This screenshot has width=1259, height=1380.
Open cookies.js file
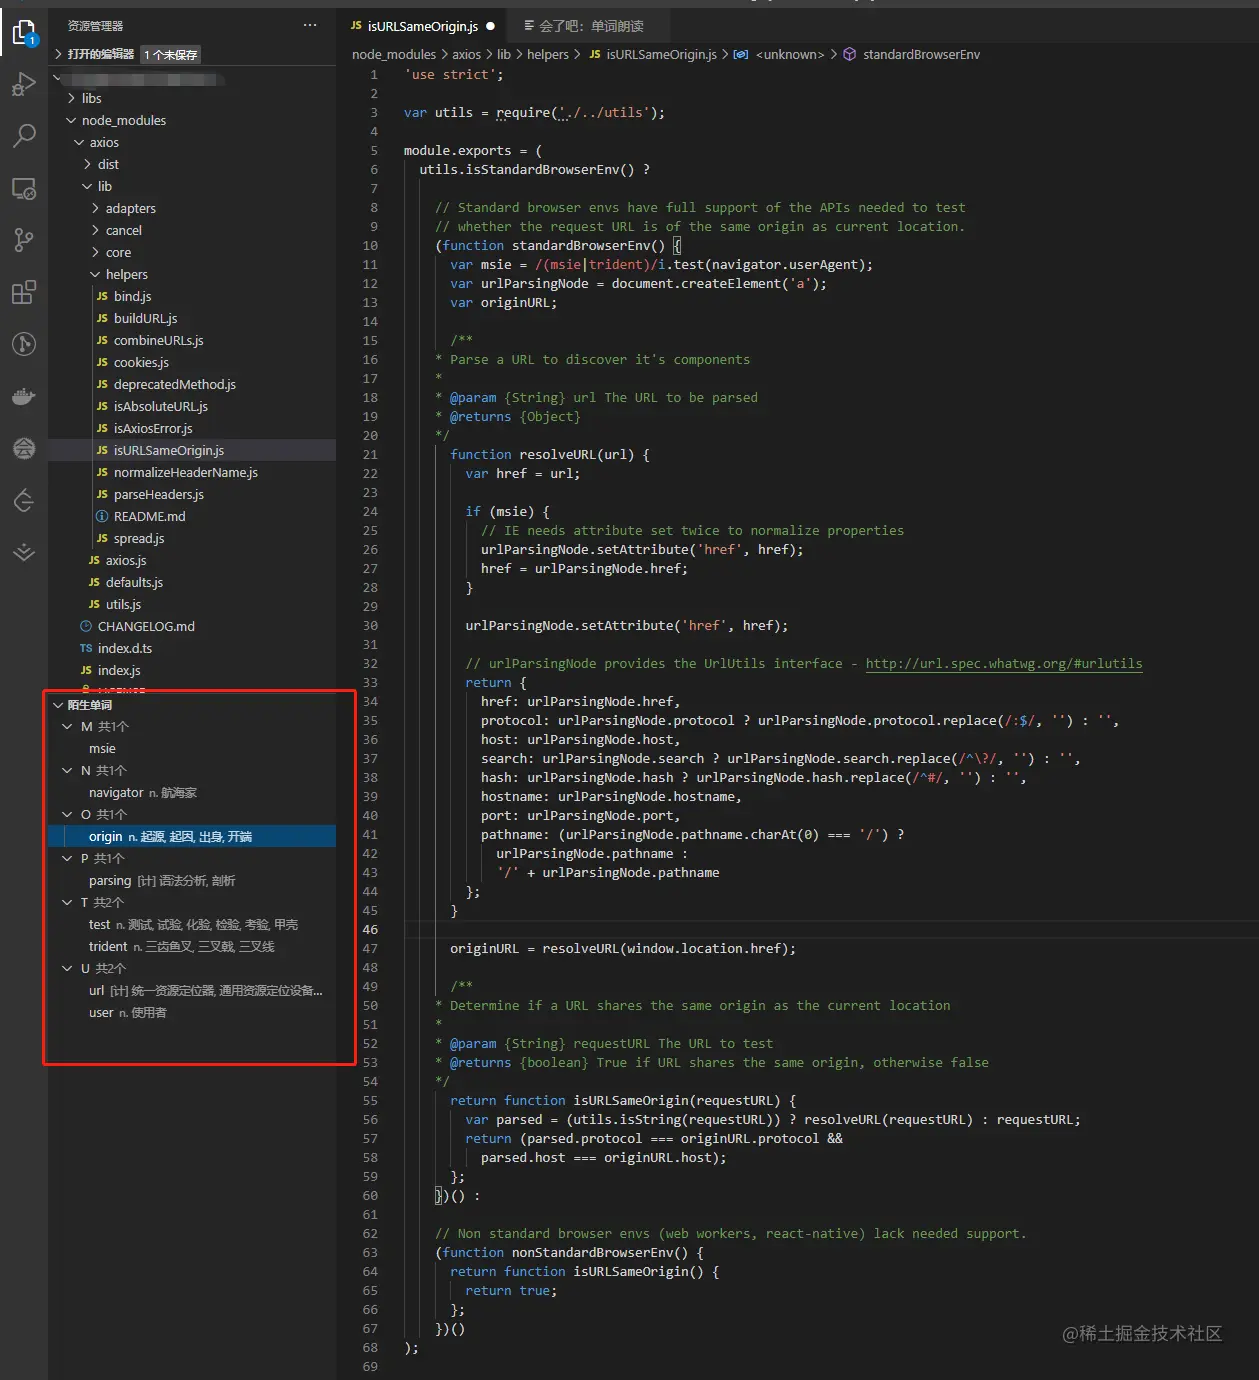(x=141, y=362)
